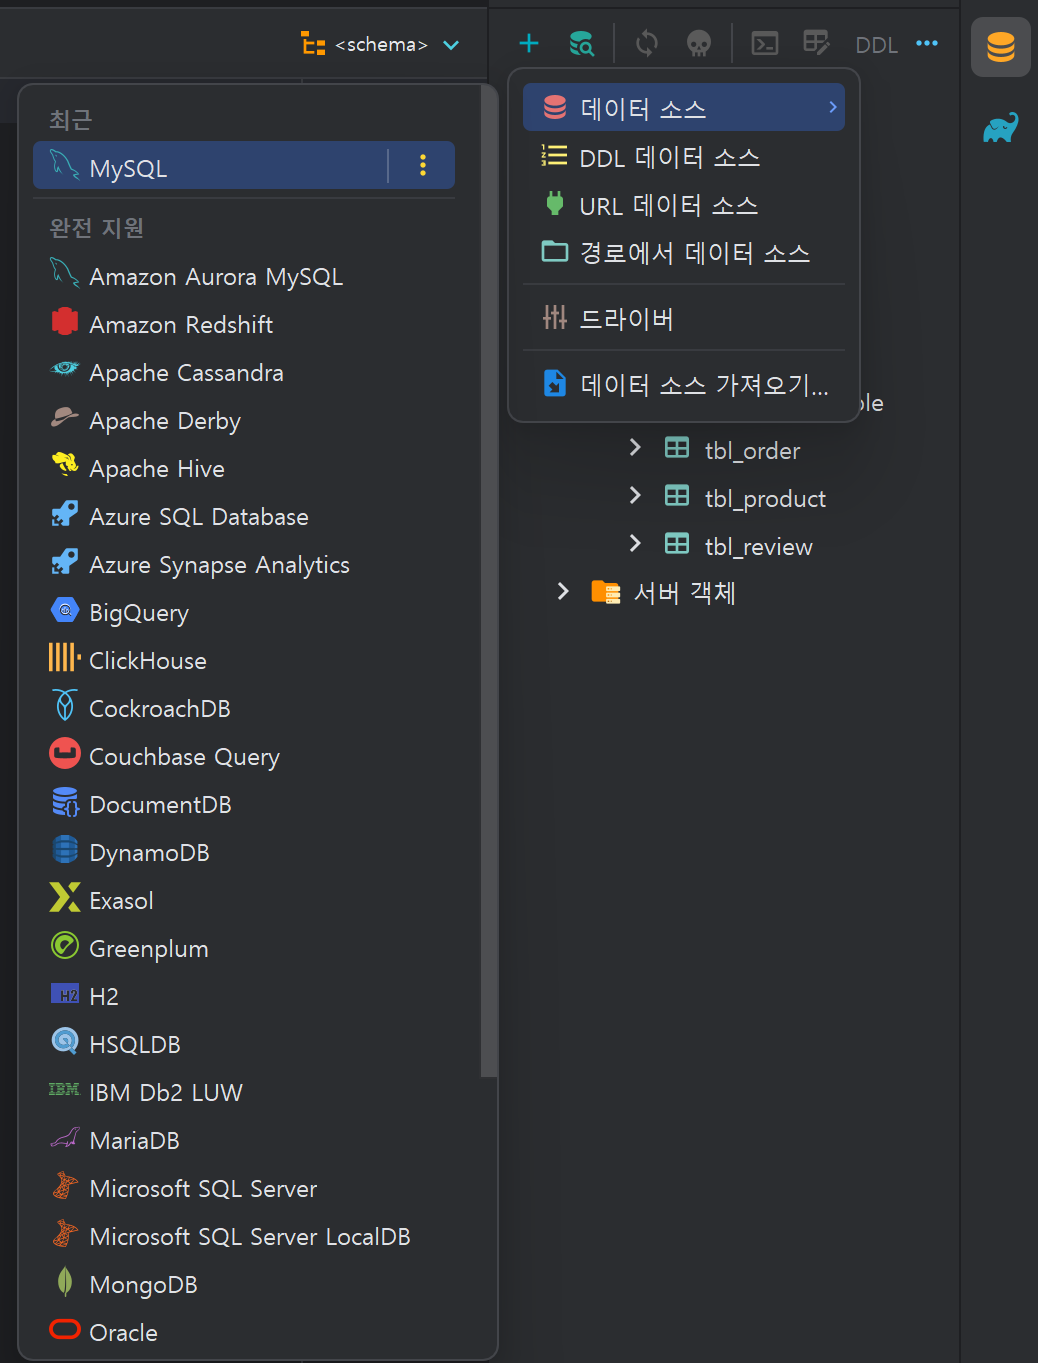
Task: Open the Database tool window icon
Action: coord(1001,47)
